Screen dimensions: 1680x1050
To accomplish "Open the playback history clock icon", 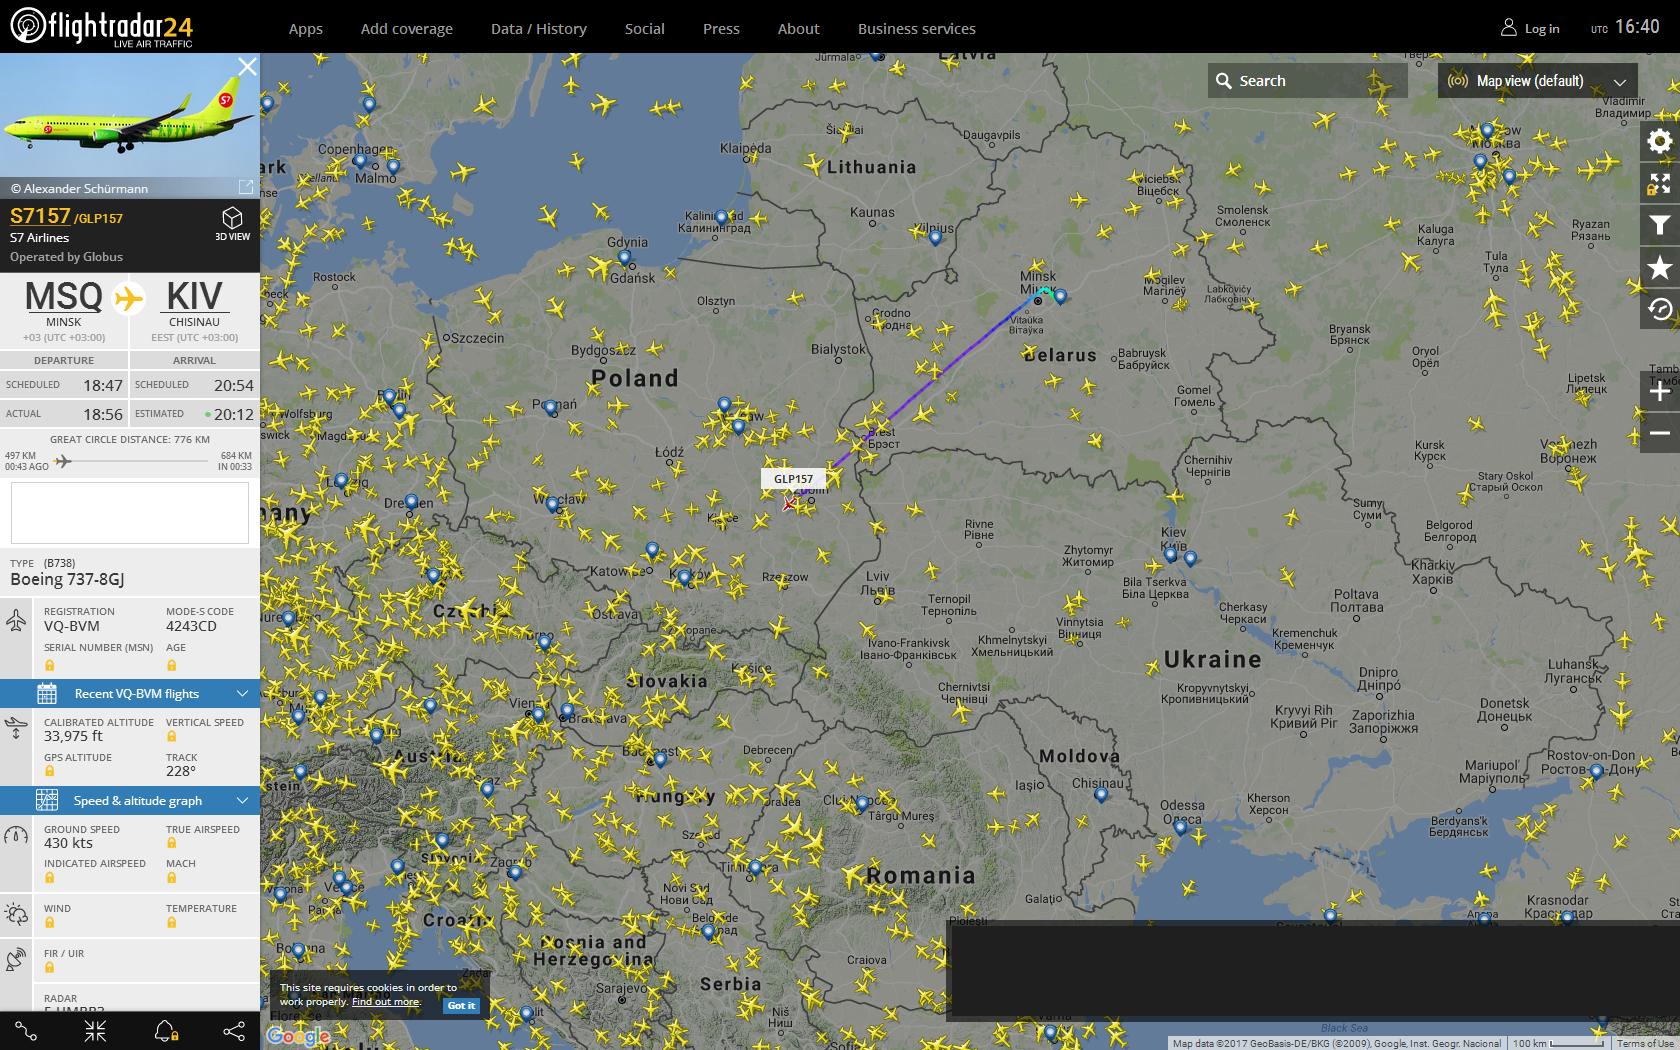I will tap(1660, 310).
